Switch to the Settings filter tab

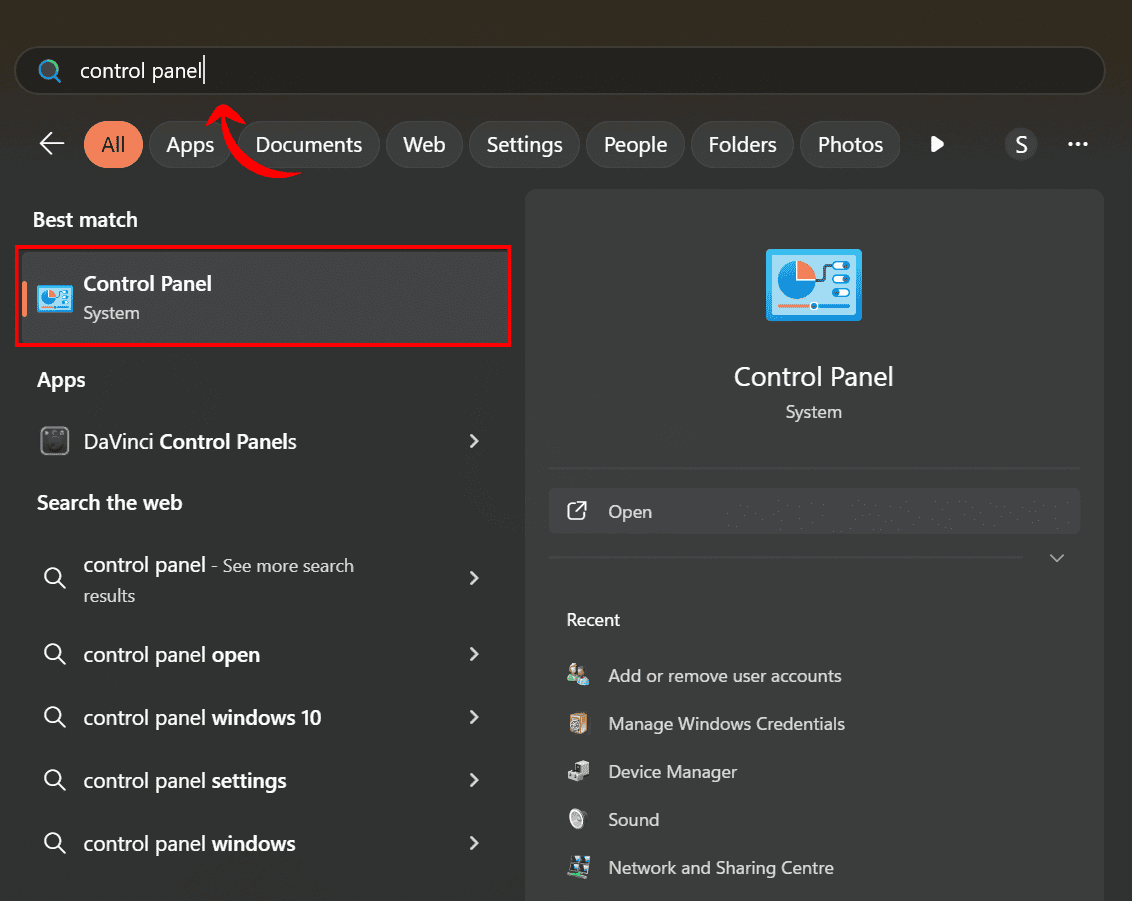pyautogui.click(x=524, y=144)
